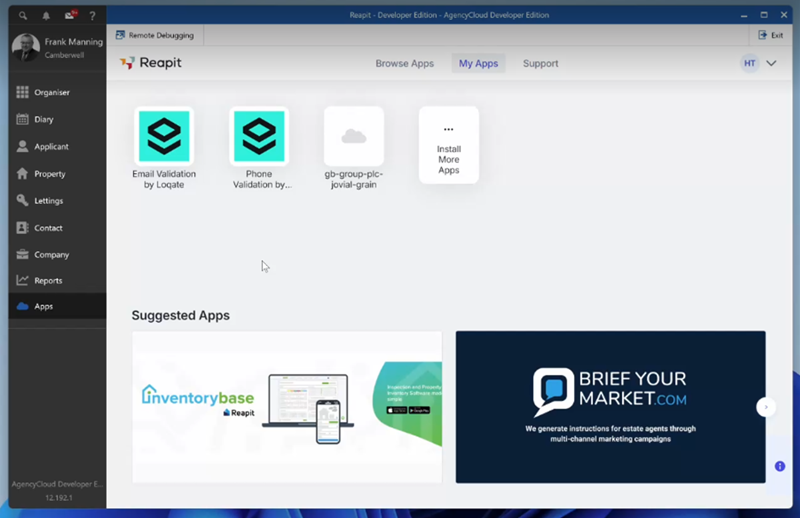Image resolution: width=800 pixels, height=518 pixels.
Task: Open the InventoryBase suggested app banner
Action: point(287,407)
